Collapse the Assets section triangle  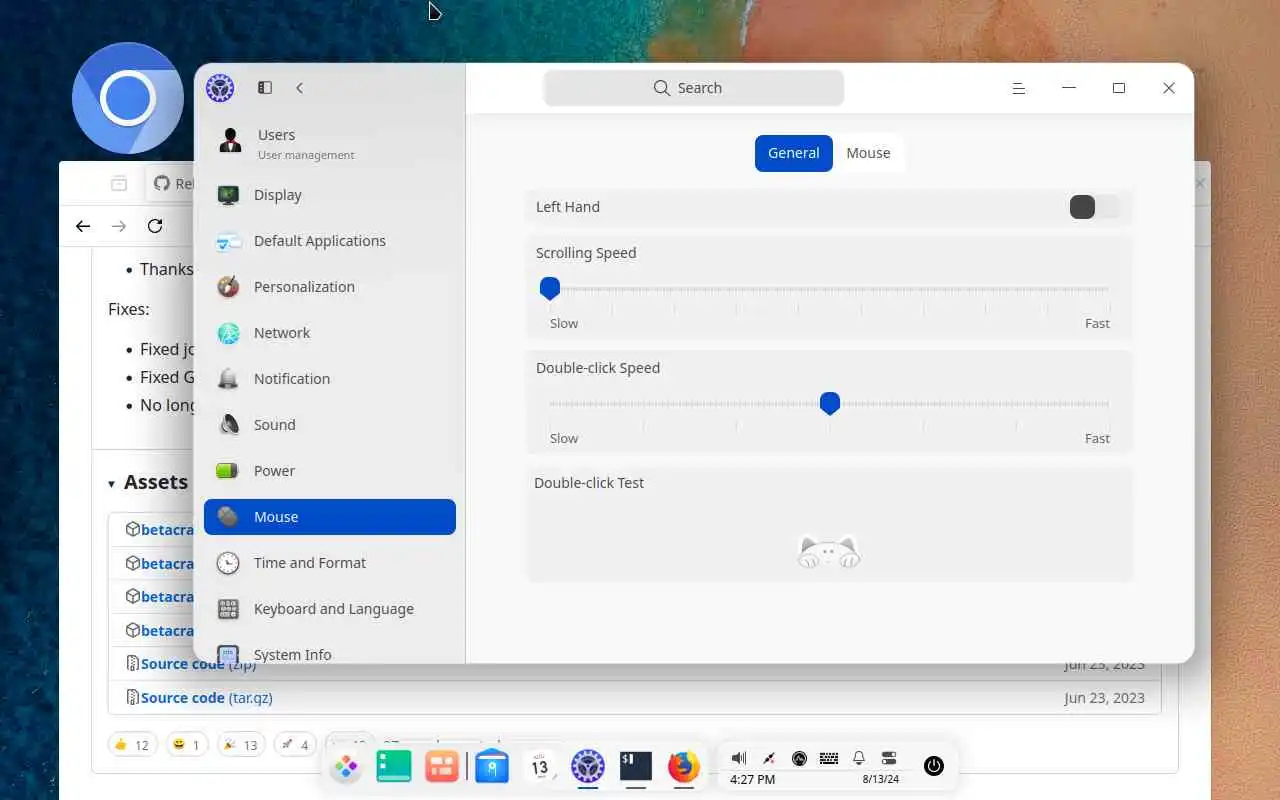[x=111, y=484]
